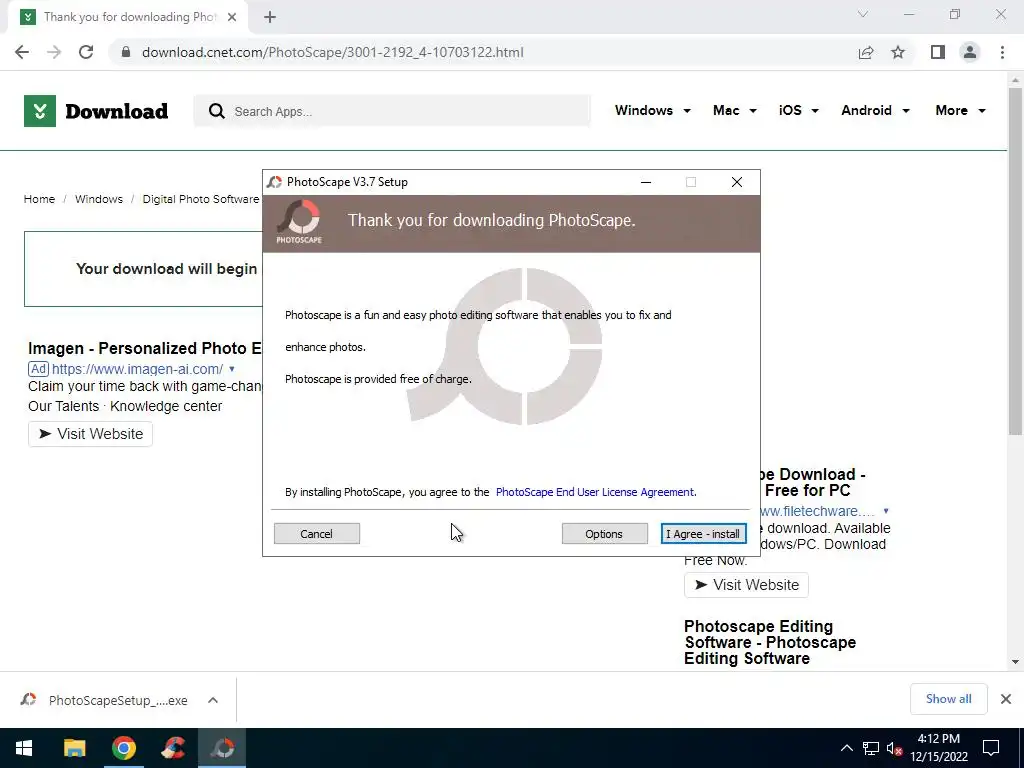
Task: Cancel the PhotoScape setup
Action: pyautogui.click(x=317, y=534)
